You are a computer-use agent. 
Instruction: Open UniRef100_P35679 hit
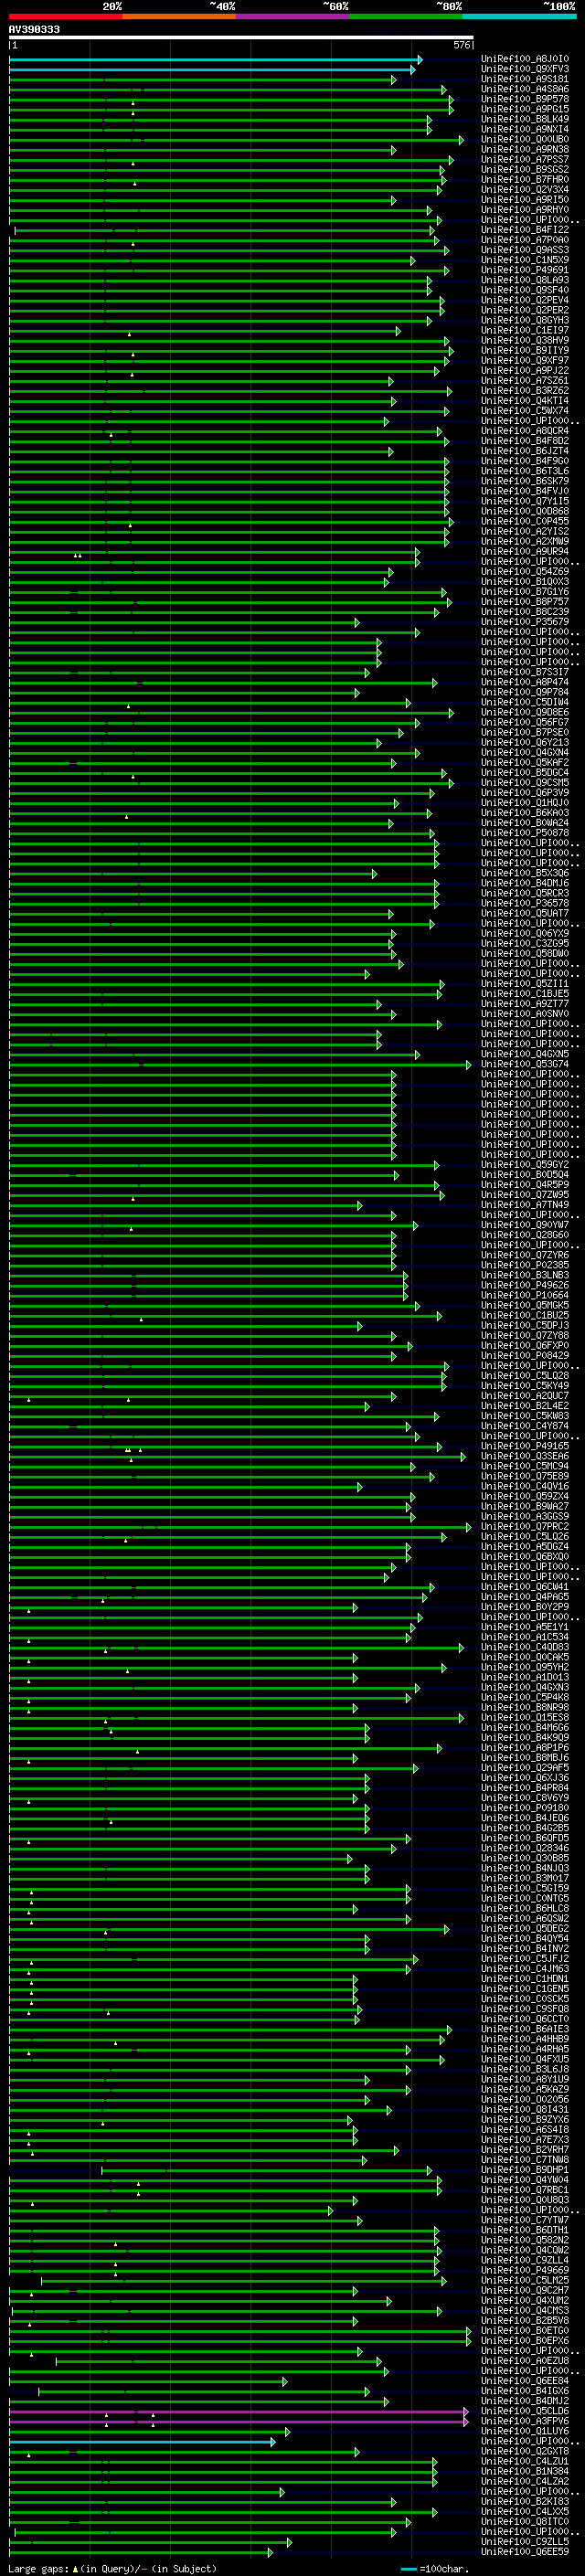pyautogui.click(x=525, y=621)
